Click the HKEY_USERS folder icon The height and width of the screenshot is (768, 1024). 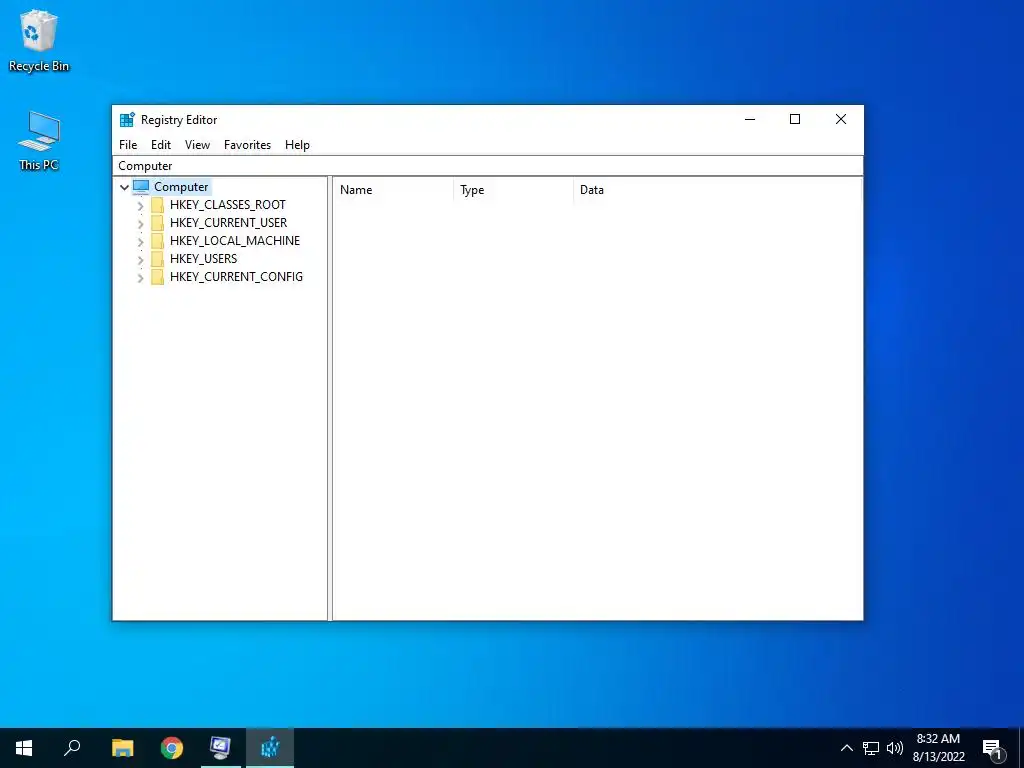[x=157, y=259]
